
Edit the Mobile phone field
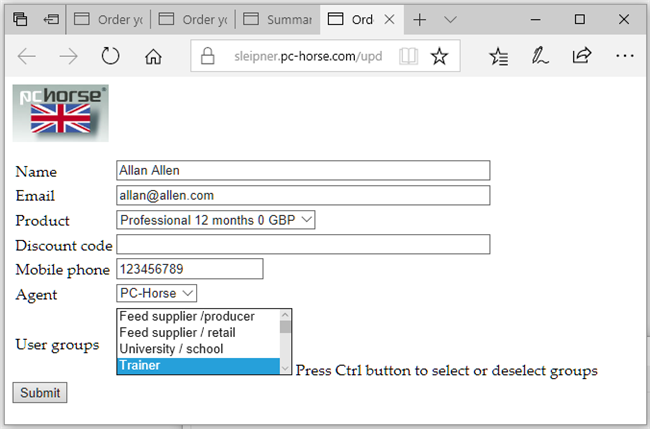(x=189, y=269)
